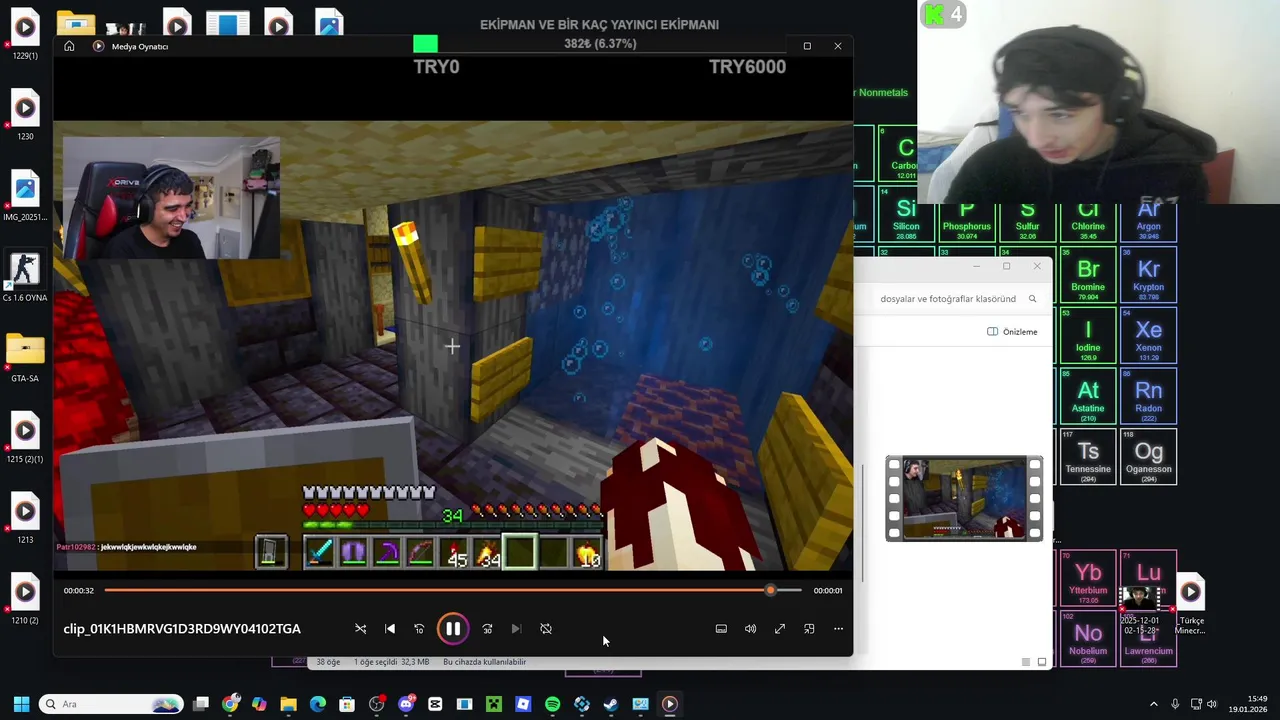The width and height of the screenshot is (1280, 720).
Task: Go to Media Player home
Action: pyautogui.click(x=69, y=46)
